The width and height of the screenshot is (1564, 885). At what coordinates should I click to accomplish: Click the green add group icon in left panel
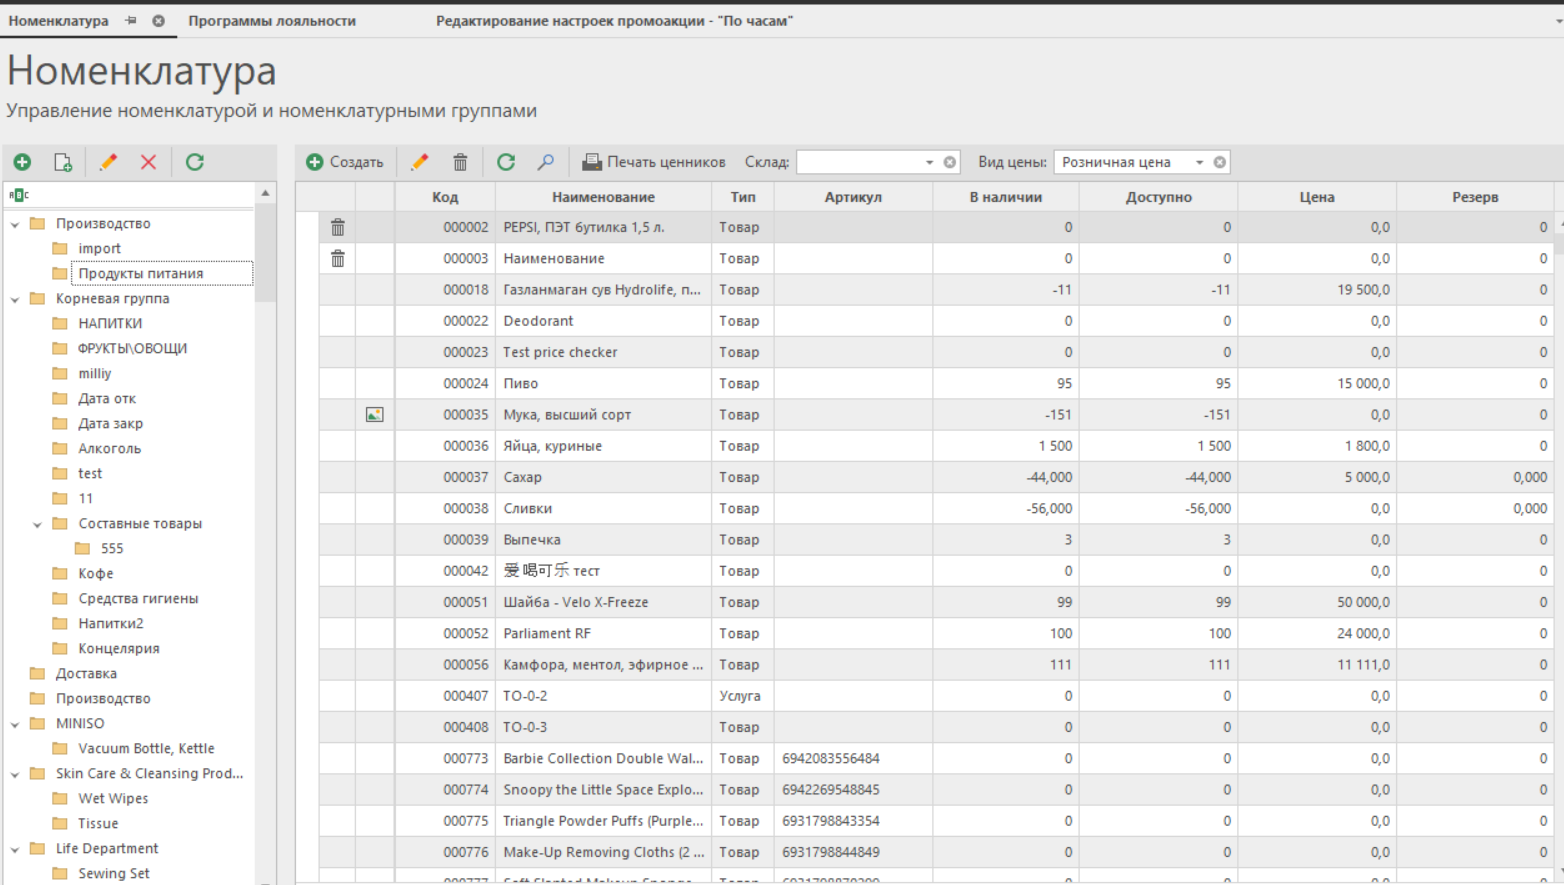22,162
